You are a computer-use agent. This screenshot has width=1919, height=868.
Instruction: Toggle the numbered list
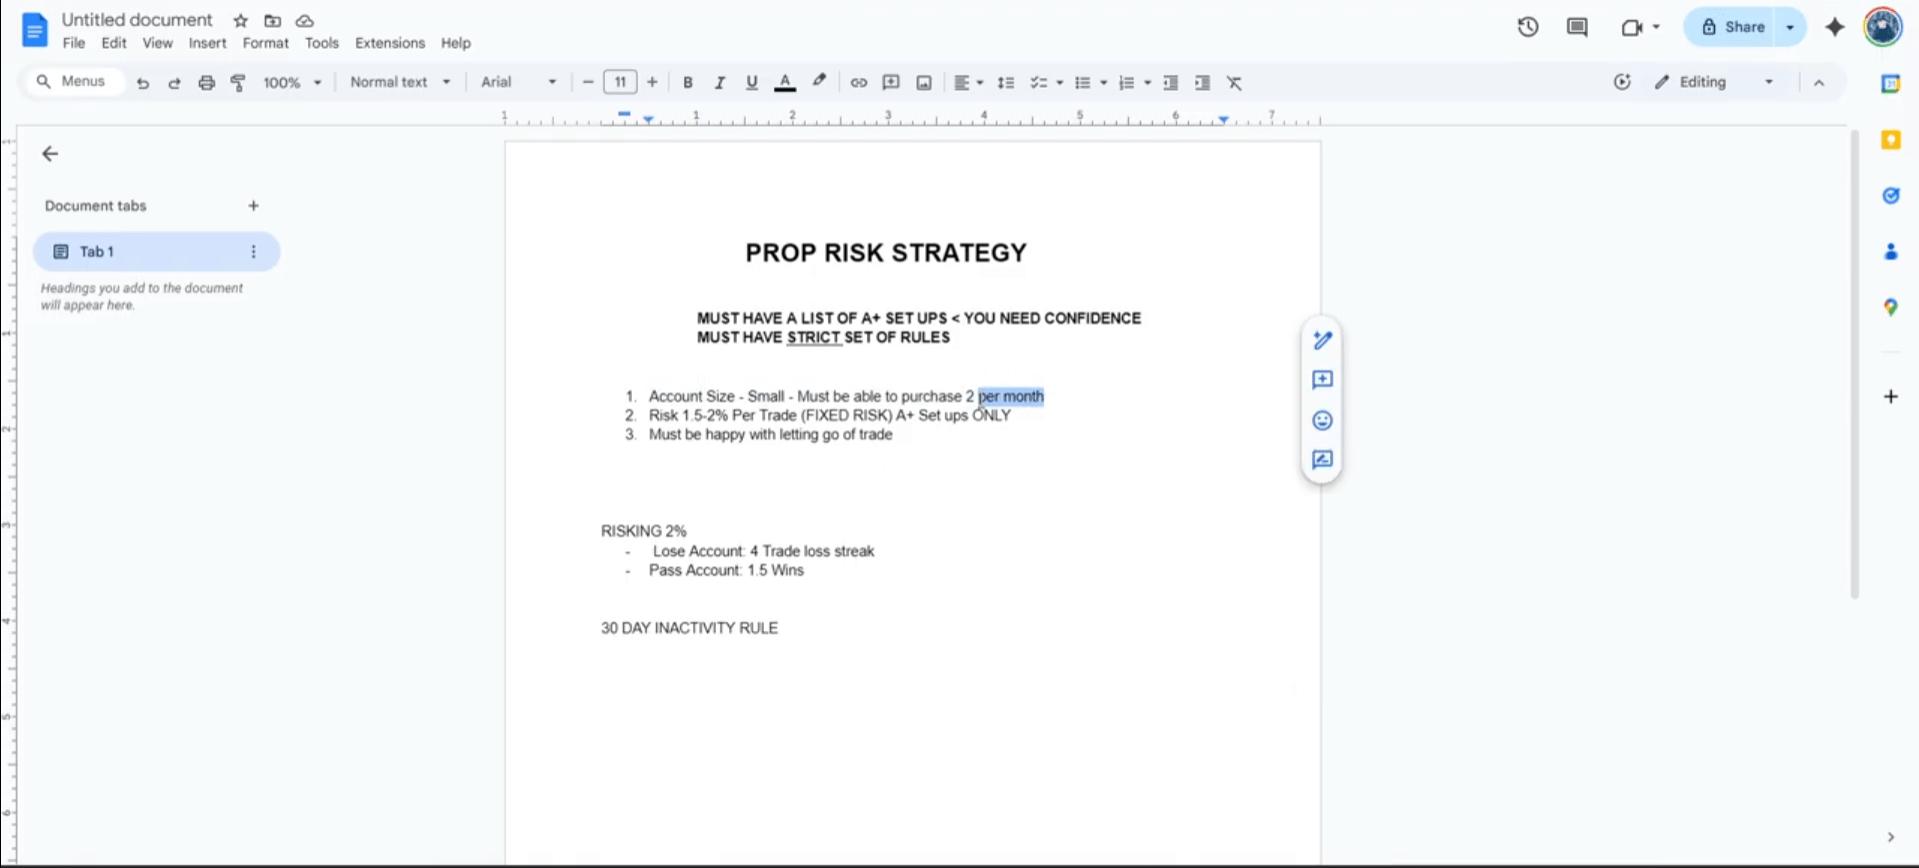coord(1126,83)
